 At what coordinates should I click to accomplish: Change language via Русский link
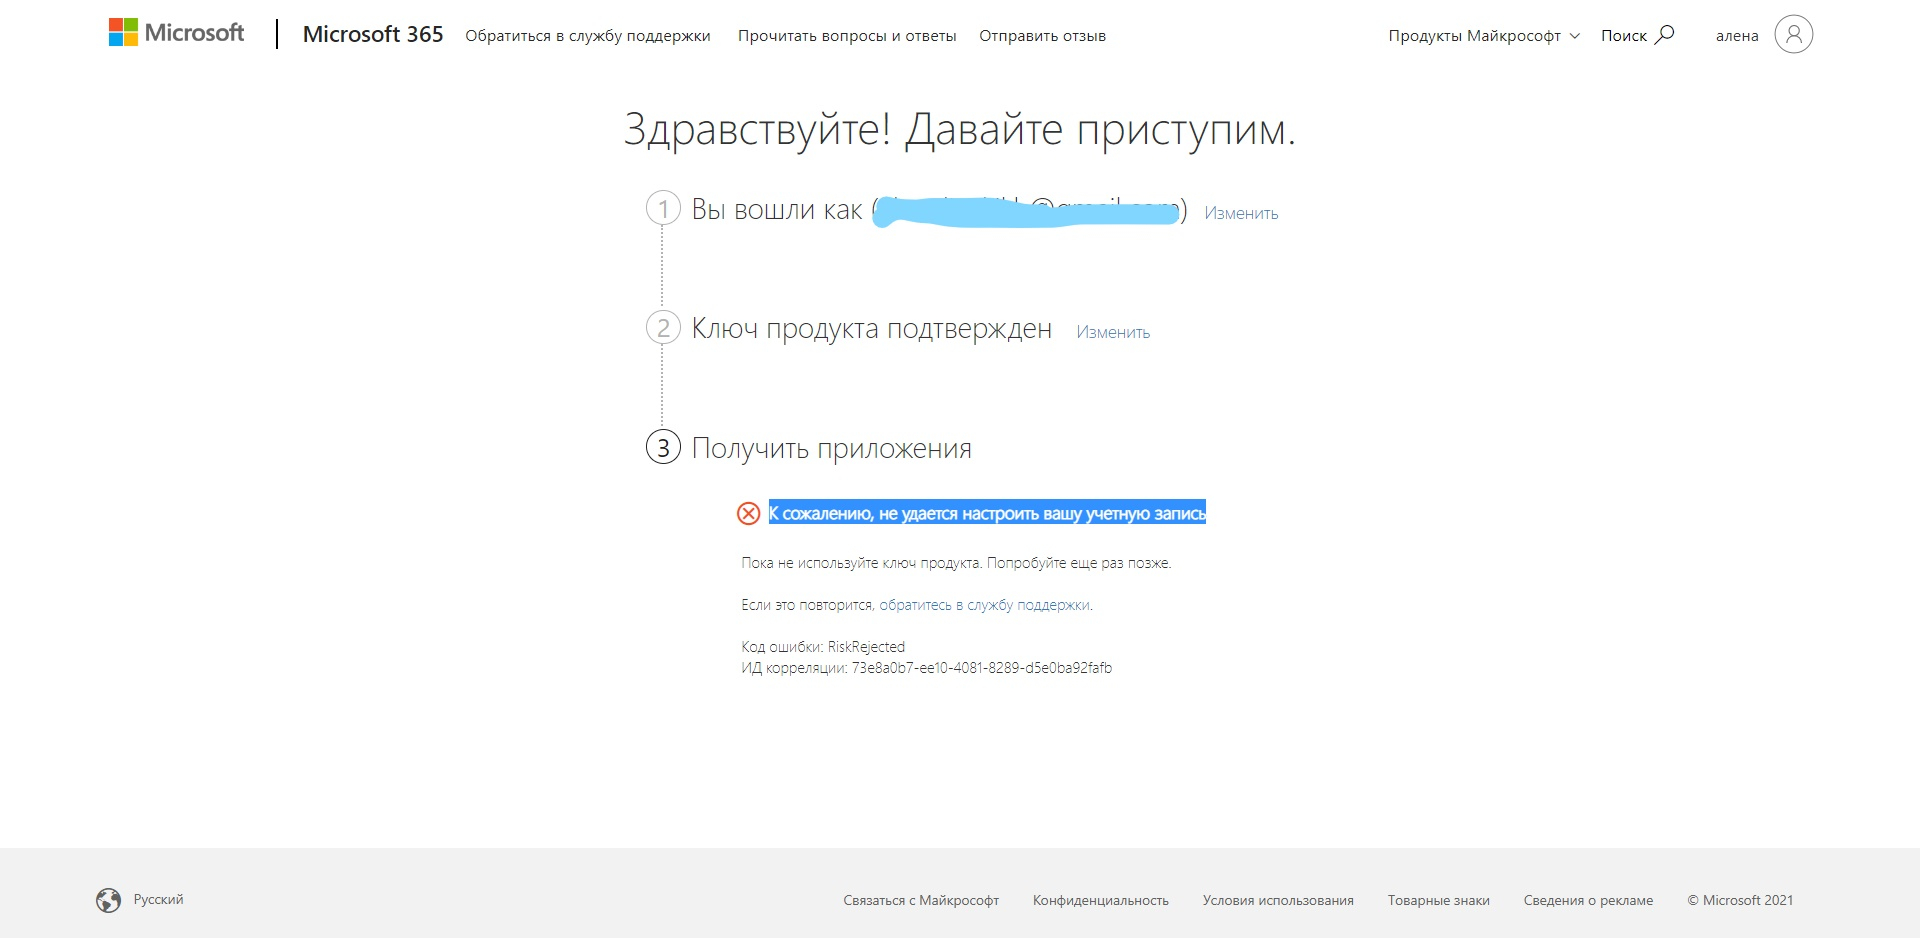(x=159, y=899)
